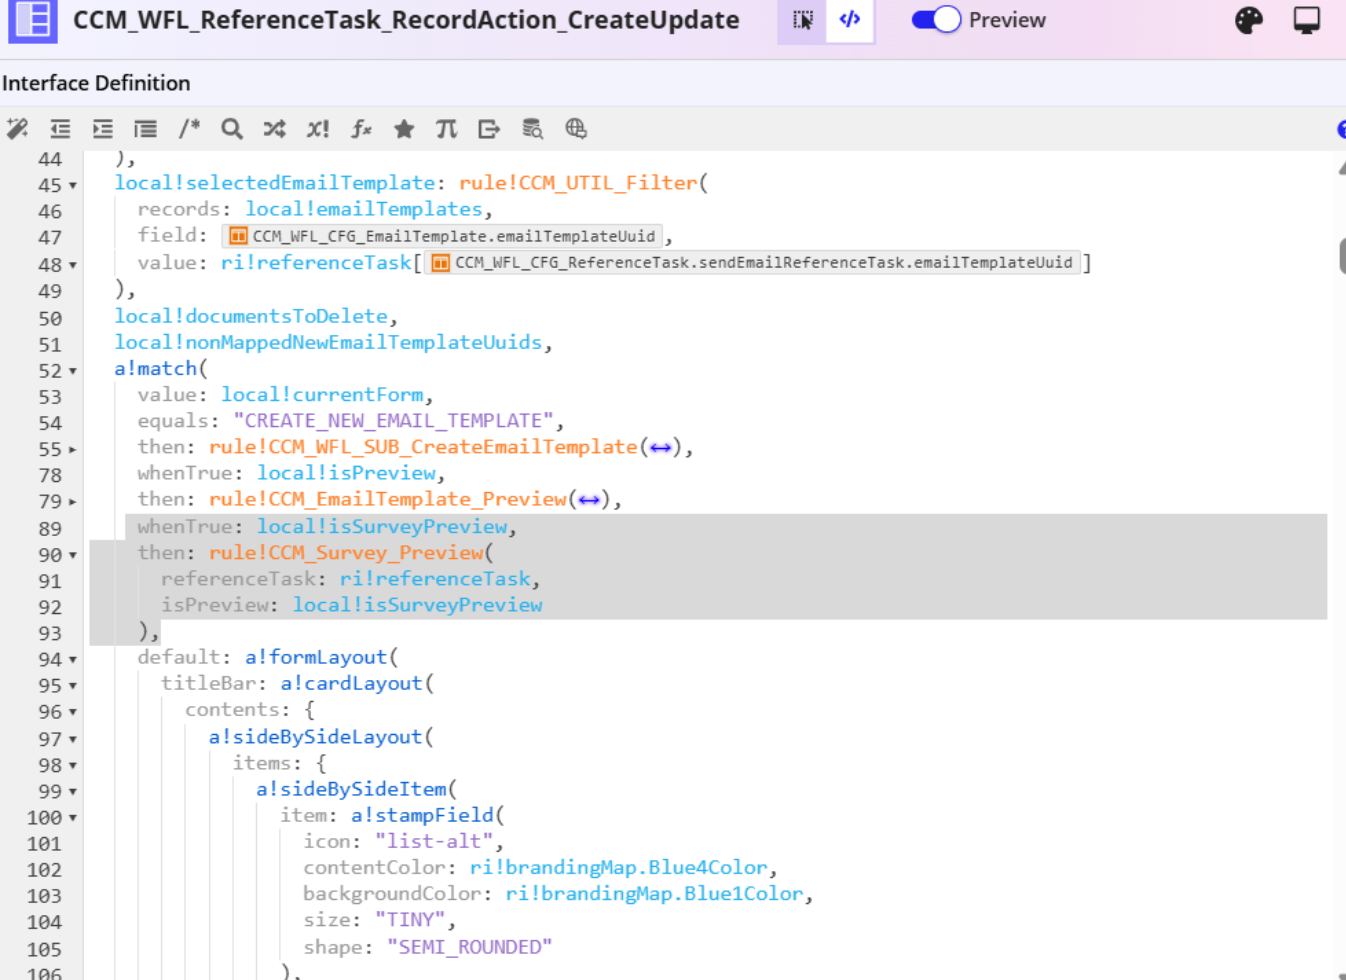Click the CCM_WFL_CFG_EmailTemplate.emailTemplateUuid field chip
The image size is (1346, 980).
tap(444, 236)
